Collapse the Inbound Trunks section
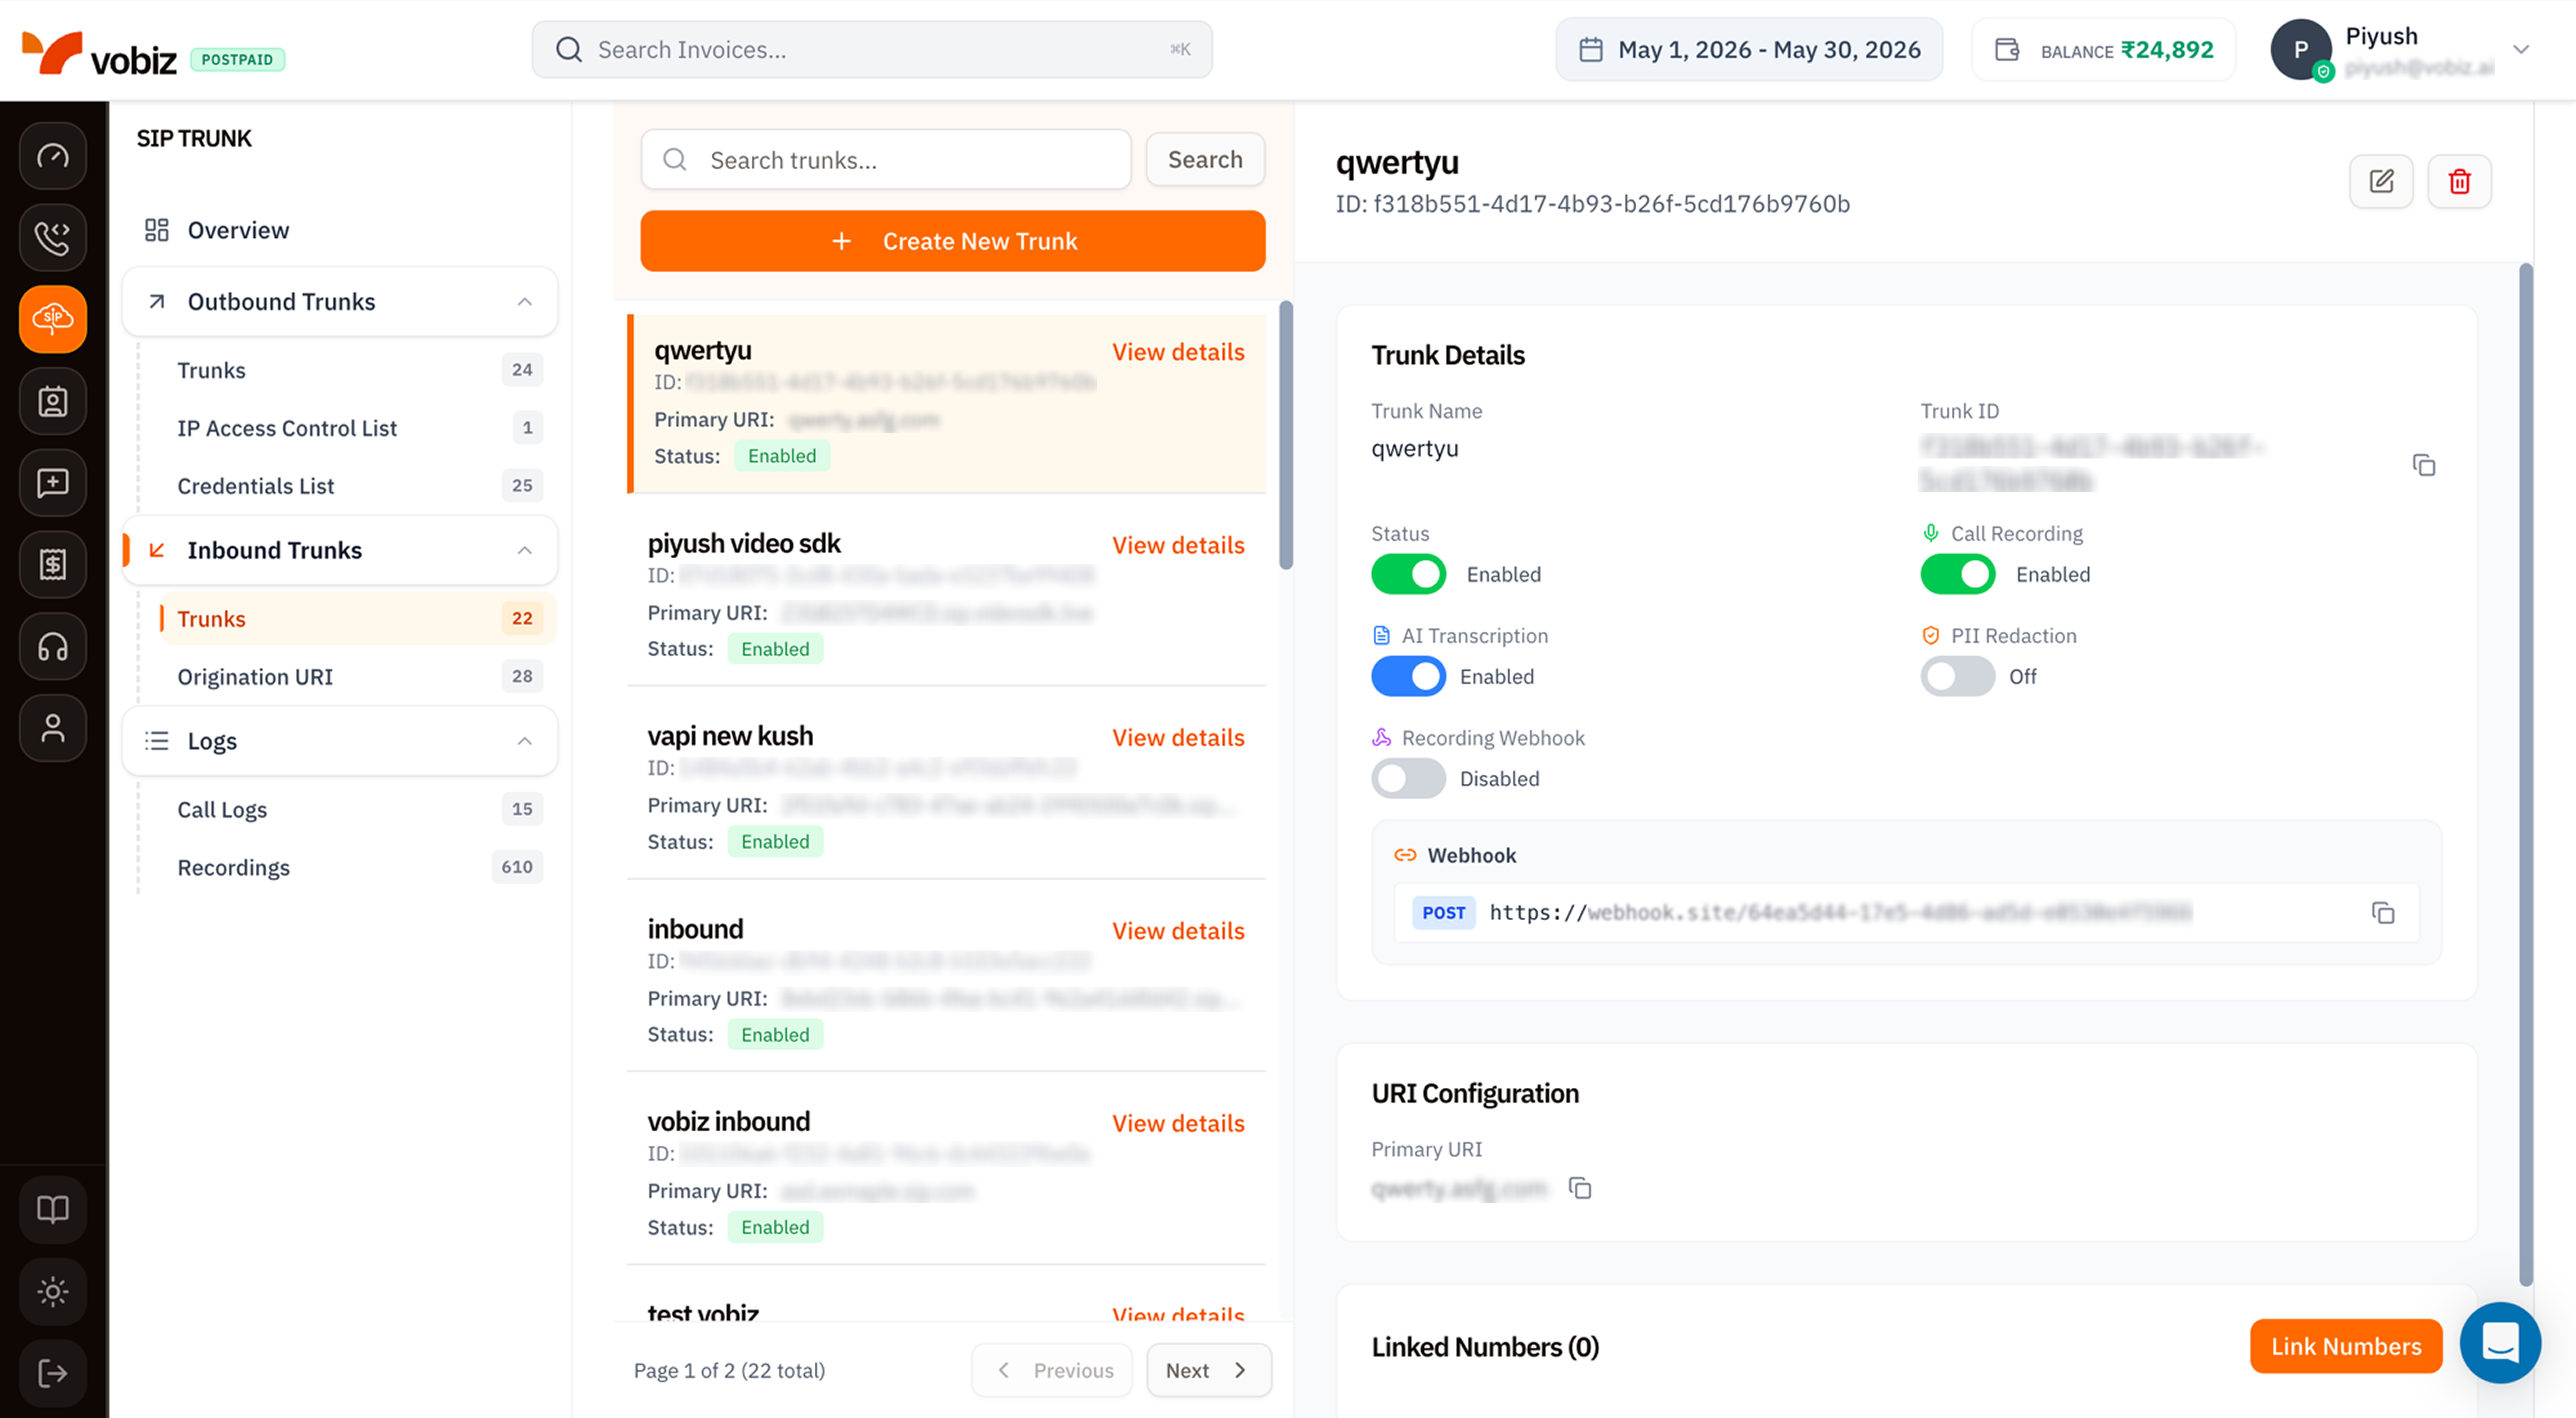Viewport: 2576px width, 1418px height. click(x=525, y=551)
